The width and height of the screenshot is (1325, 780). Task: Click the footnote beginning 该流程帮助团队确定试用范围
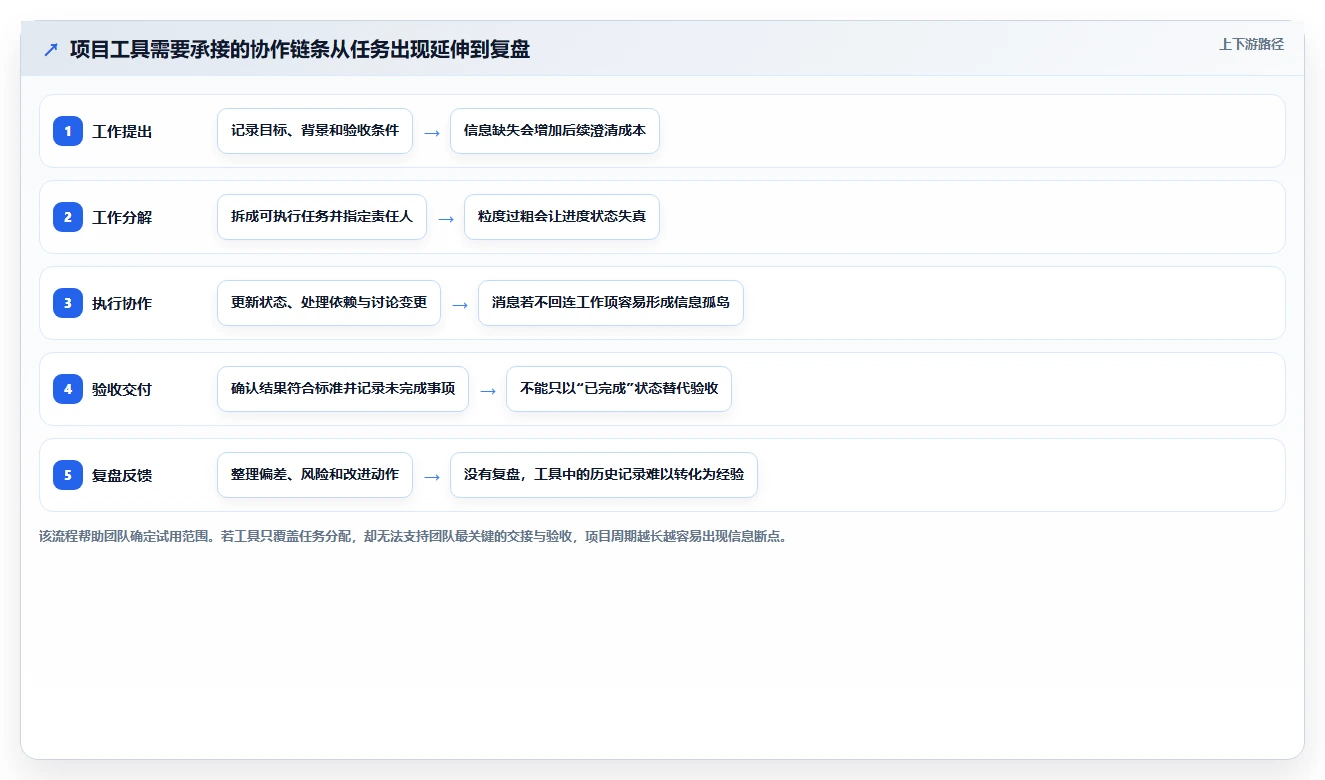tap(413, 536)
